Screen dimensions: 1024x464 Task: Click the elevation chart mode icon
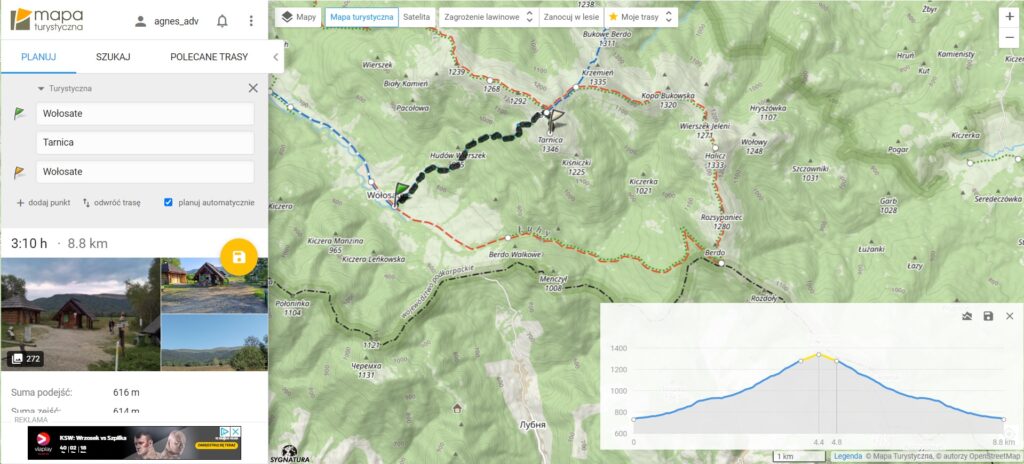(967, 316)
